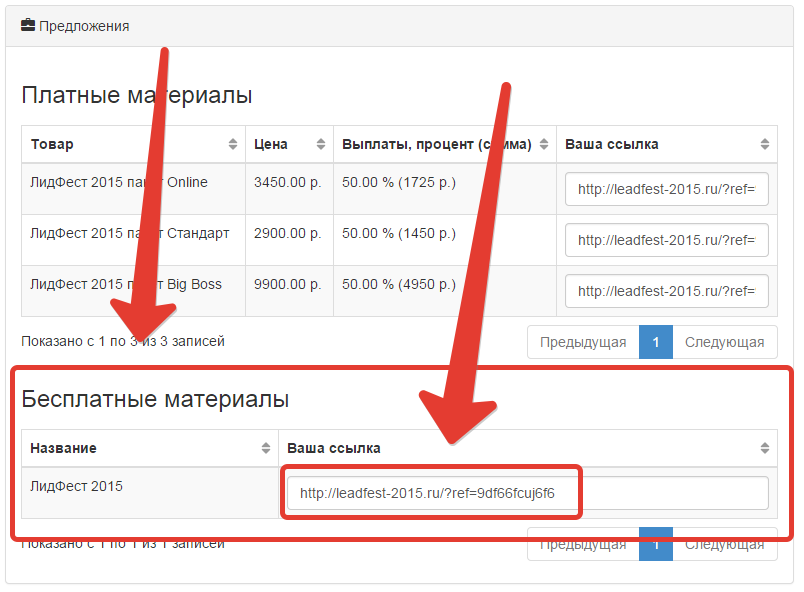Focus the referral link field for Big Boss package

click(x=667, y=291)
